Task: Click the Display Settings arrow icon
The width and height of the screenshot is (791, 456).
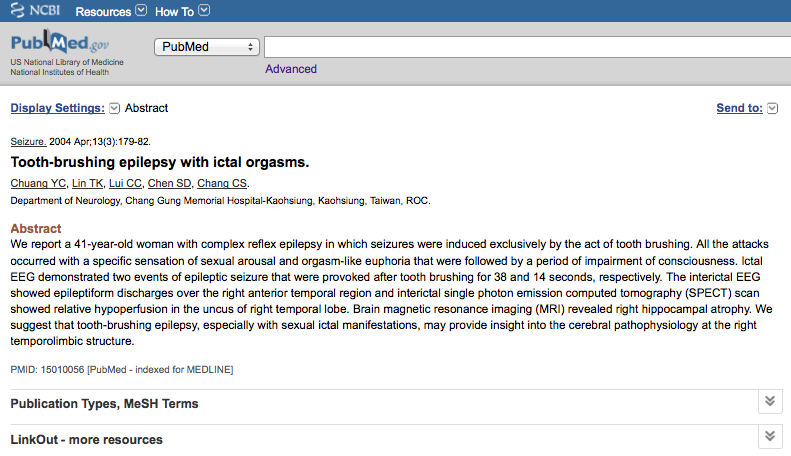Action: [x=115, y=108]
